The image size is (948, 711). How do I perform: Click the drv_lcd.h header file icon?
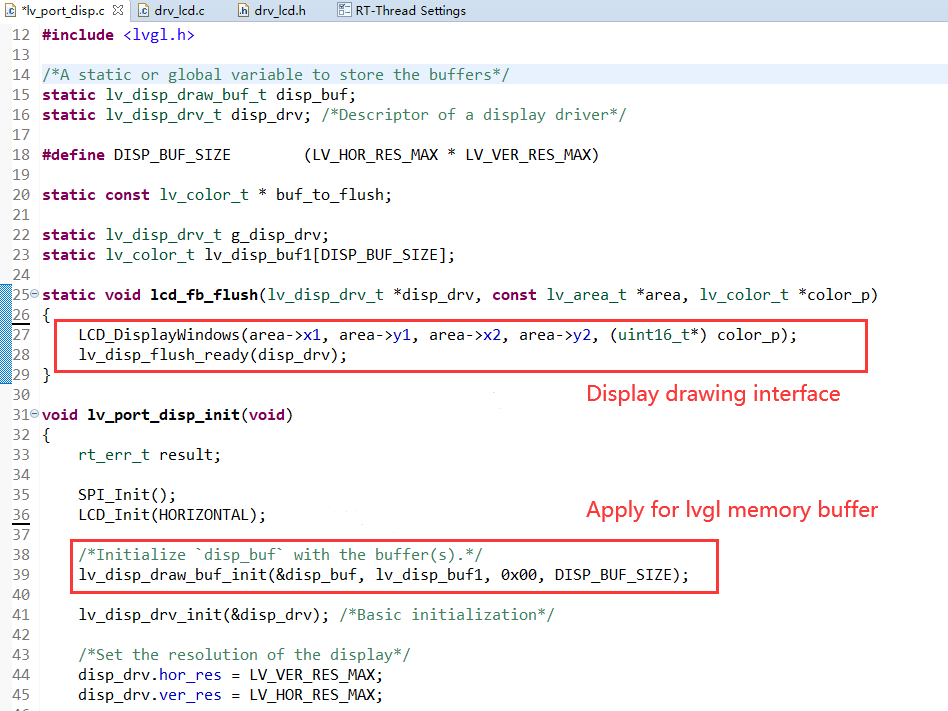coord(243,11)
